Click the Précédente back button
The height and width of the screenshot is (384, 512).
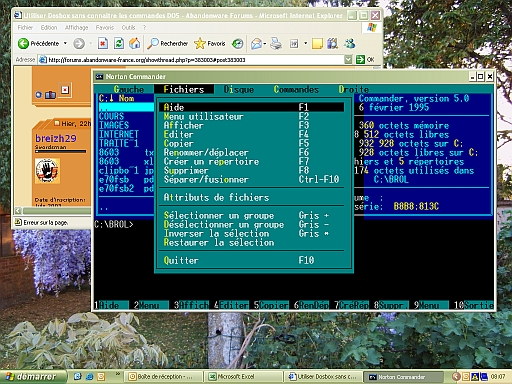(x=38, y=43)
